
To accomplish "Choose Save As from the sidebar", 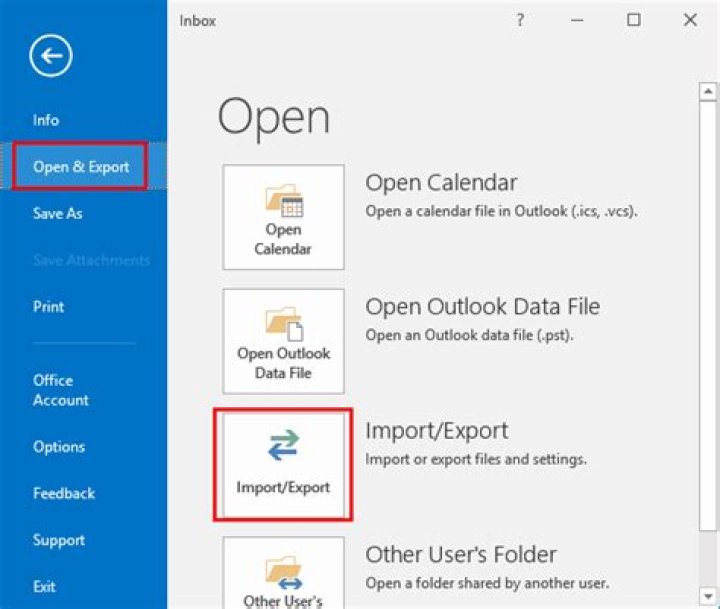I will (x=58, y=213).
